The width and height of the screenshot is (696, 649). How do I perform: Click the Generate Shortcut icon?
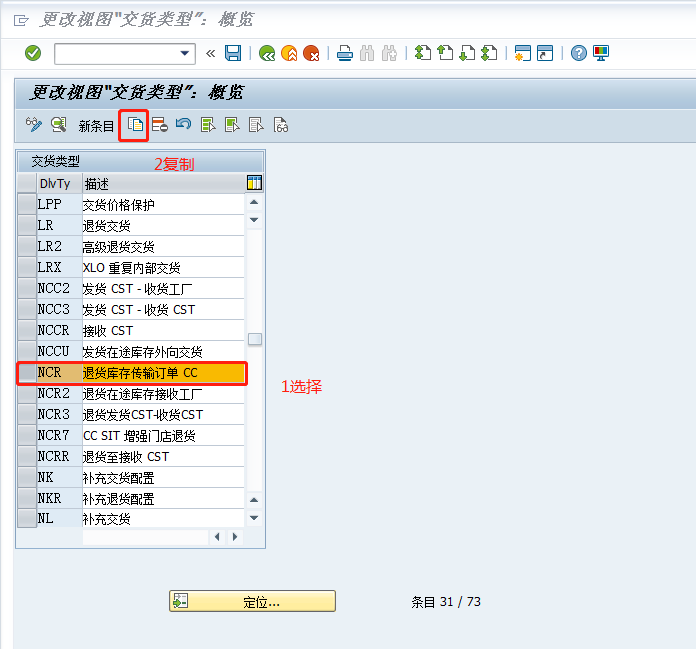point(545,53)
